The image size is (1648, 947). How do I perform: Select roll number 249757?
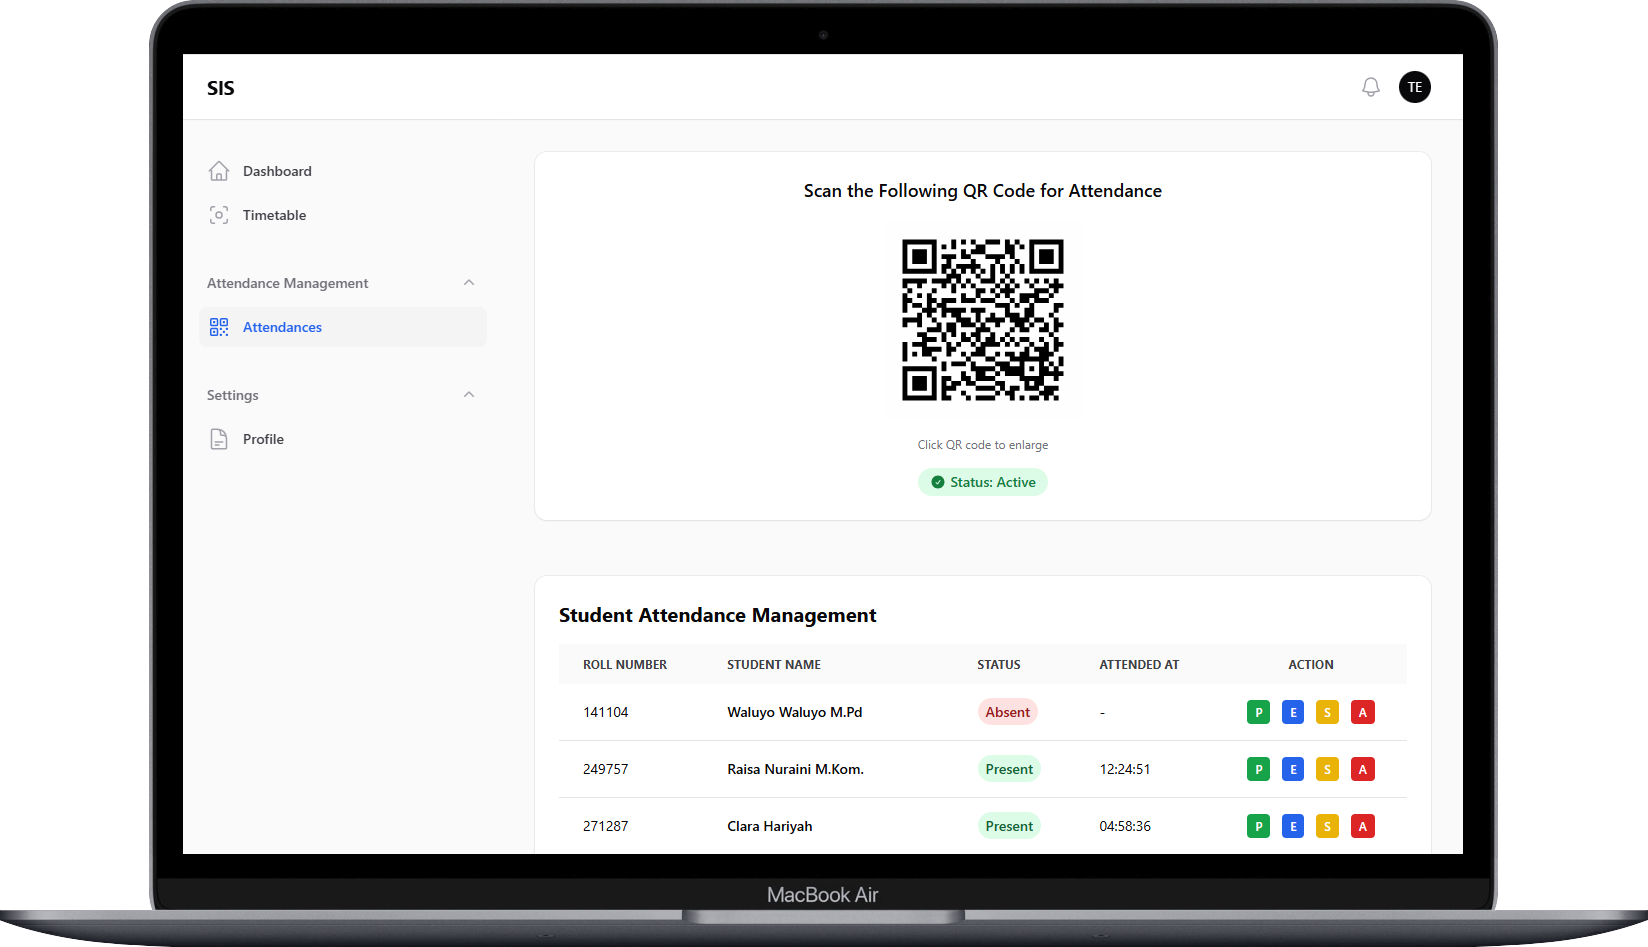click(606, 769)
